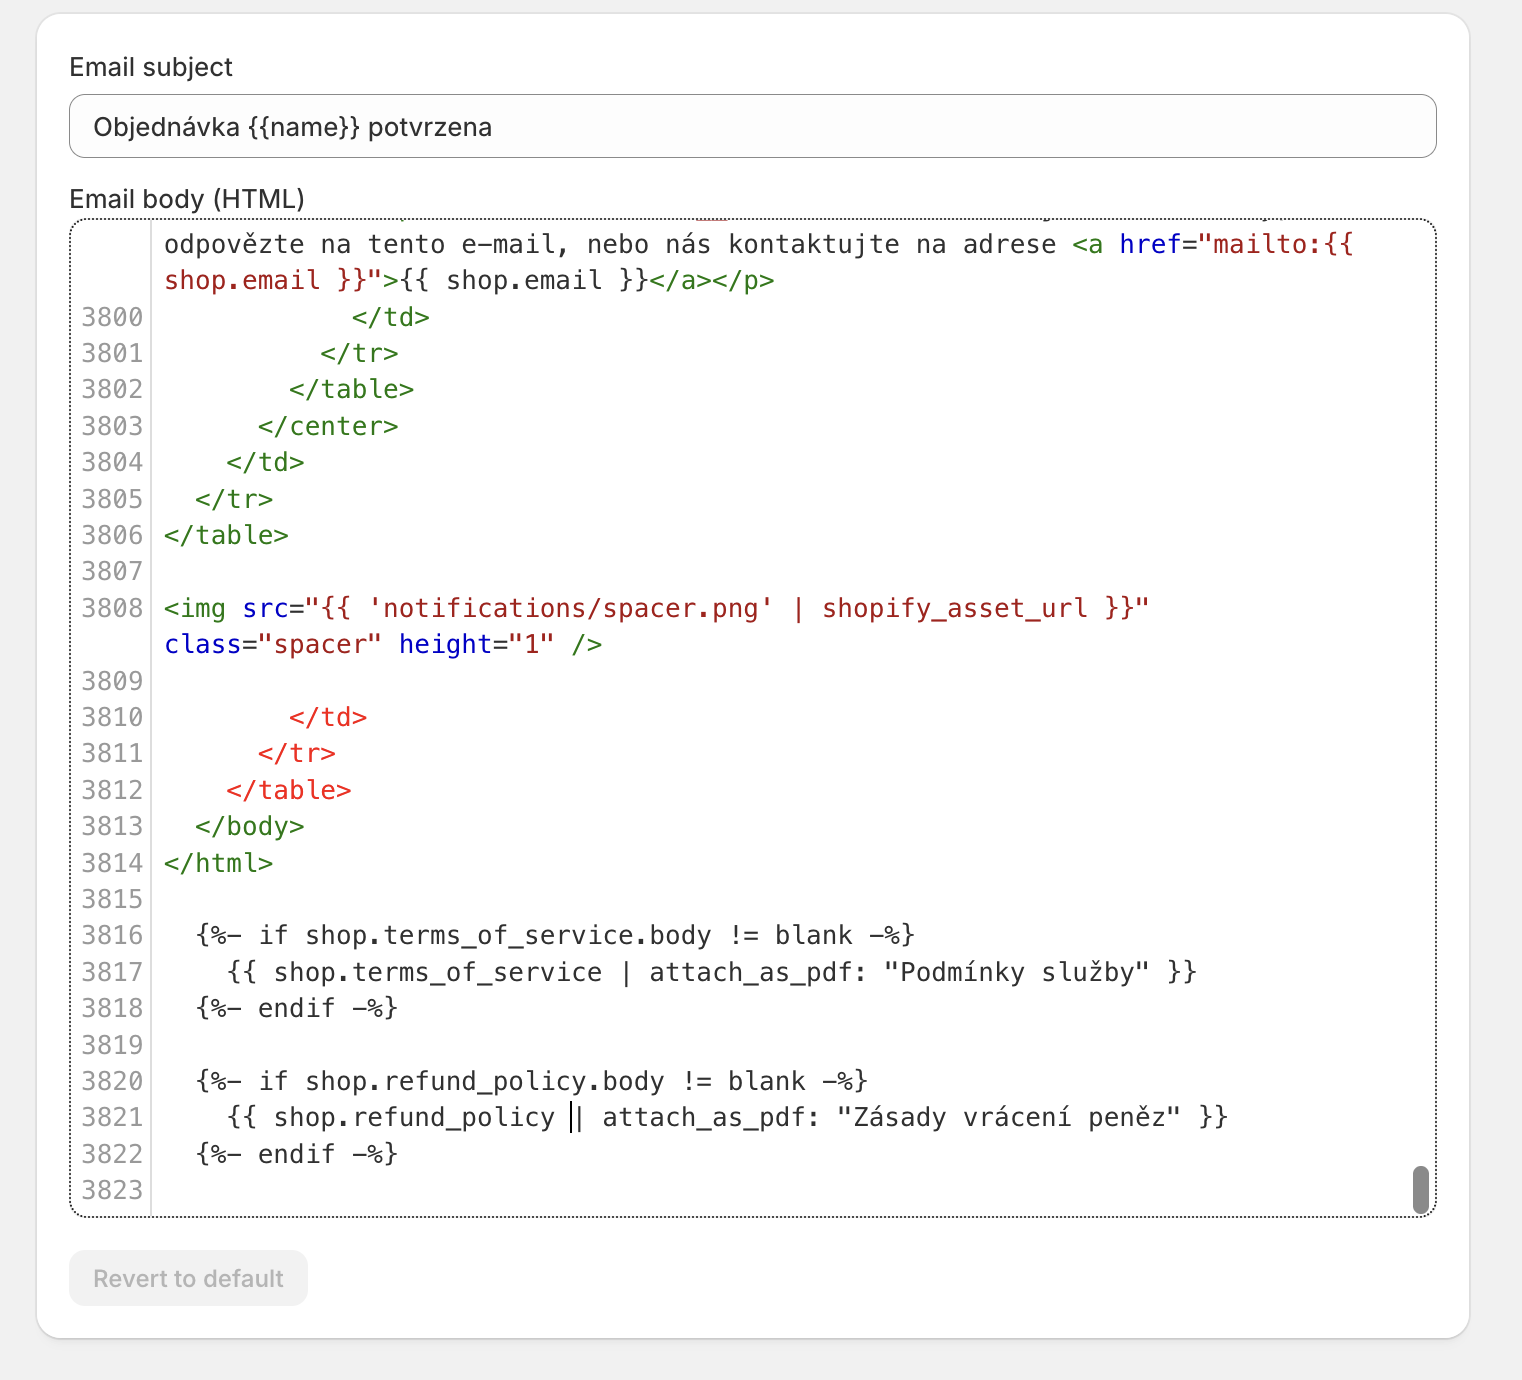Click line number 3823 in the gutter
The height and width of the screenshot is (1380, 1522).
pyautogui.click(x=112, y=1190)
